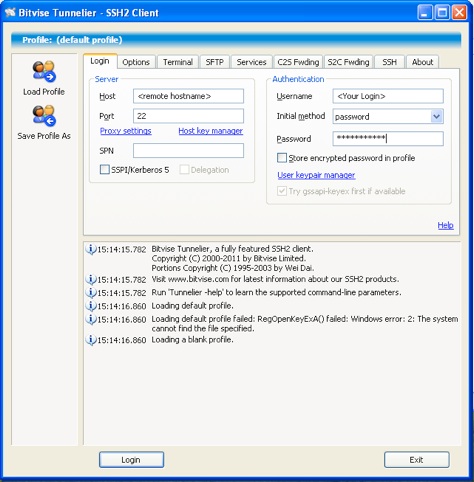
Task: Switch to the Options tab
Action: [136, 62]
